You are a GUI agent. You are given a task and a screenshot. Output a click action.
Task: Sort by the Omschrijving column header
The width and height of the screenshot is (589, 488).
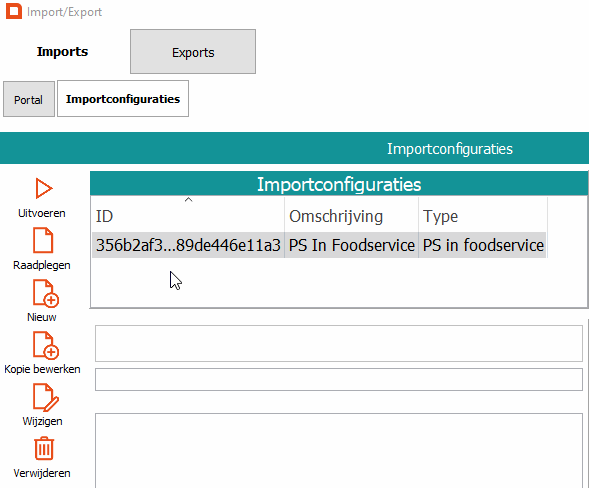[351, 216]
